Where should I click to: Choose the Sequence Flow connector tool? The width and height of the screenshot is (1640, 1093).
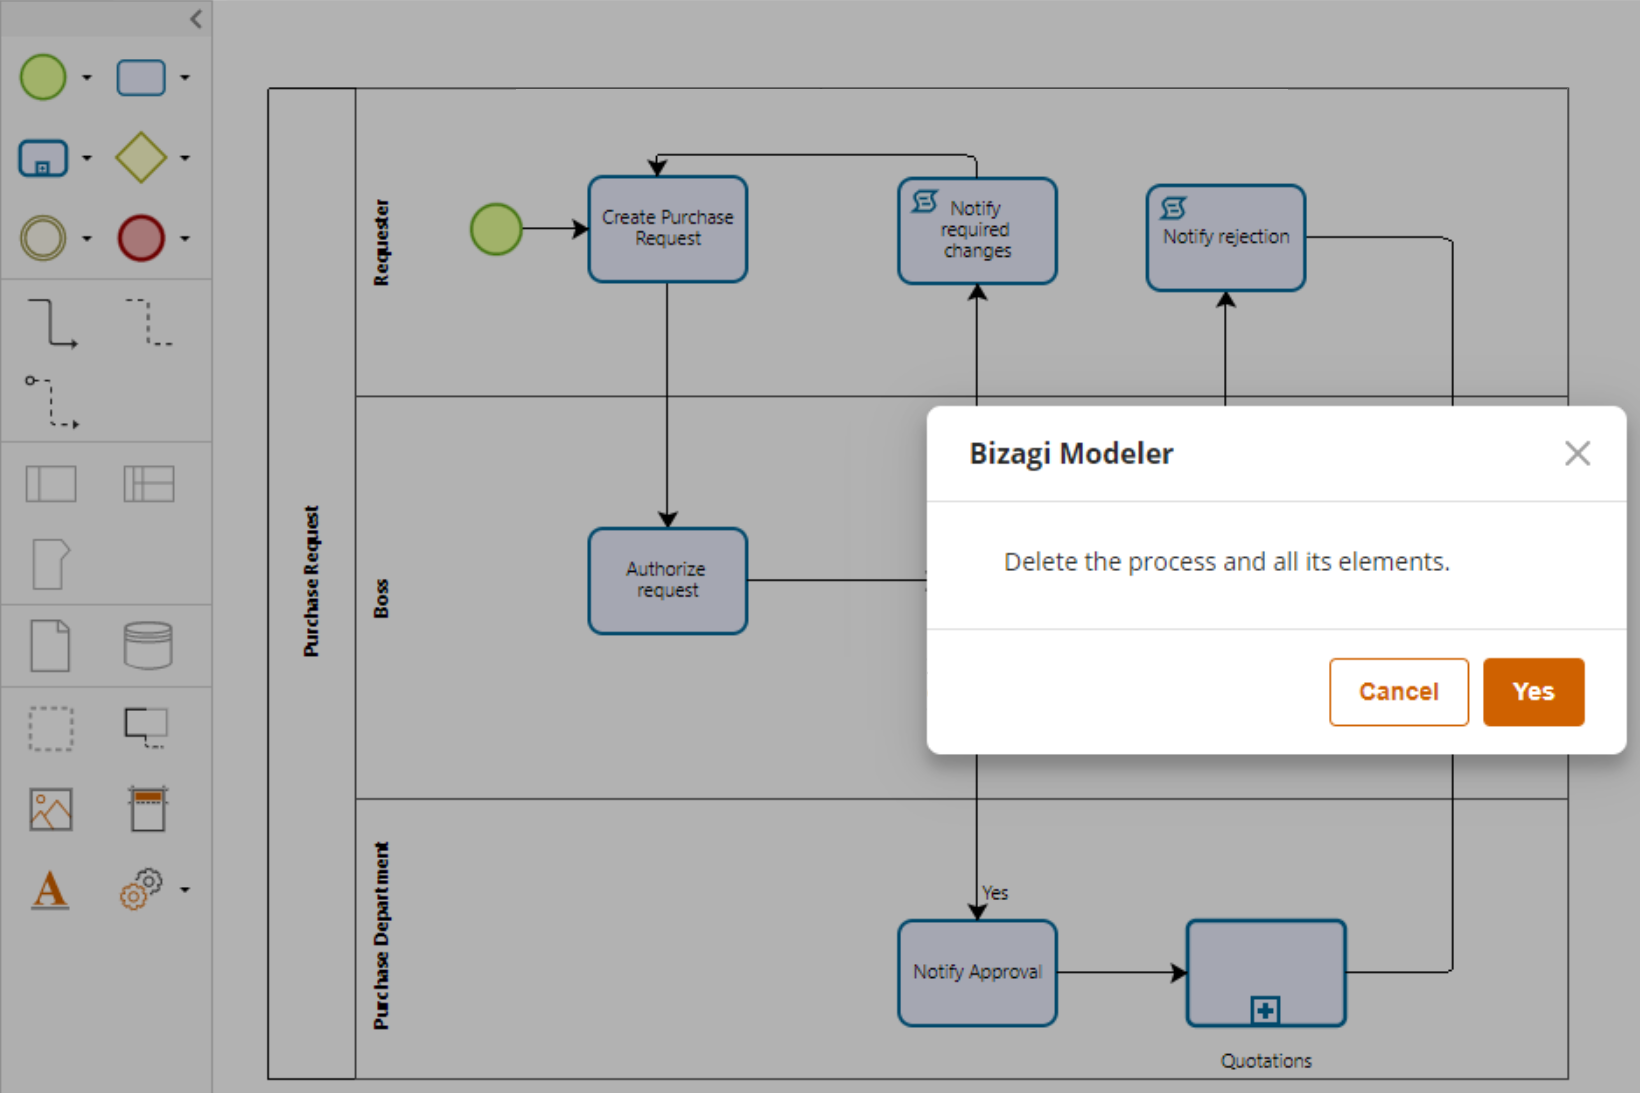52,323
